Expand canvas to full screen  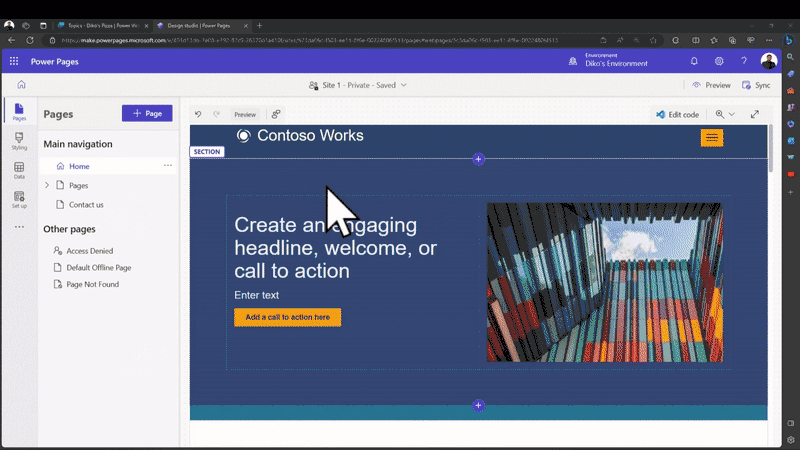755,114
